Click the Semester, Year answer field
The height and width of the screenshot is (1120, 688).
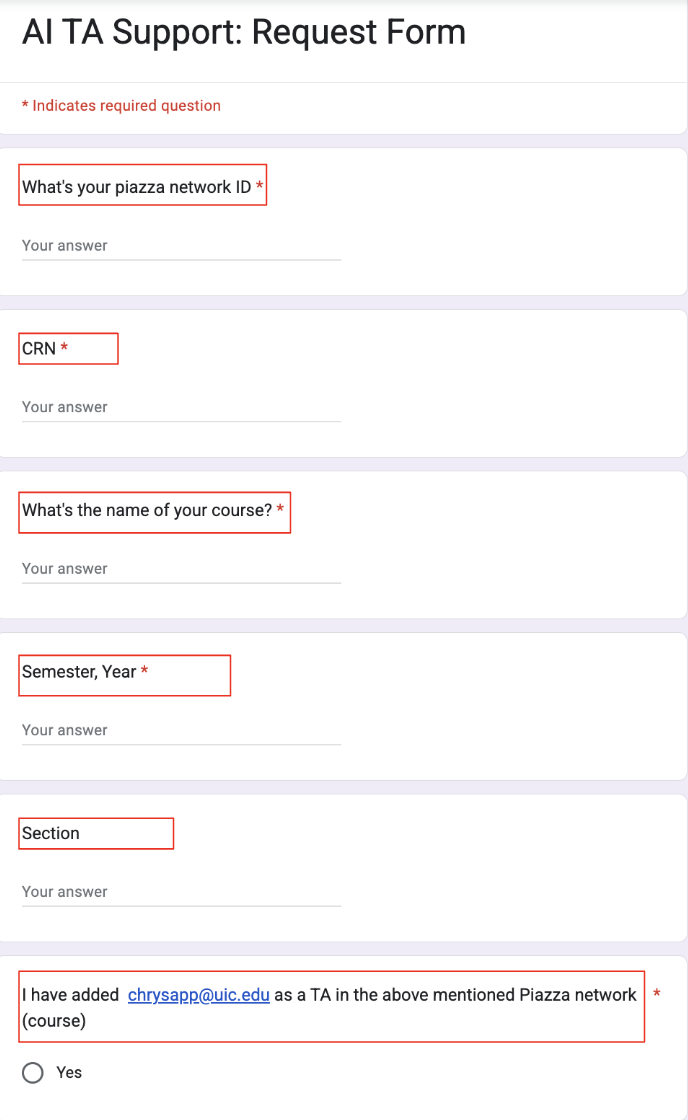click(x=180, y=729)
